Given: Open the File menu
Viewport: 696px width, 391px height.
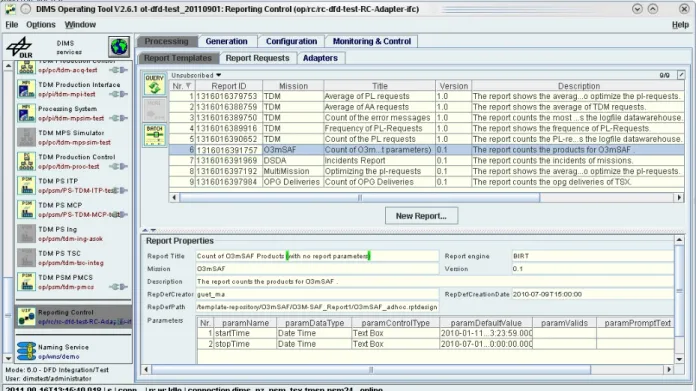Looking at the screenshot, I should point(12,25).
